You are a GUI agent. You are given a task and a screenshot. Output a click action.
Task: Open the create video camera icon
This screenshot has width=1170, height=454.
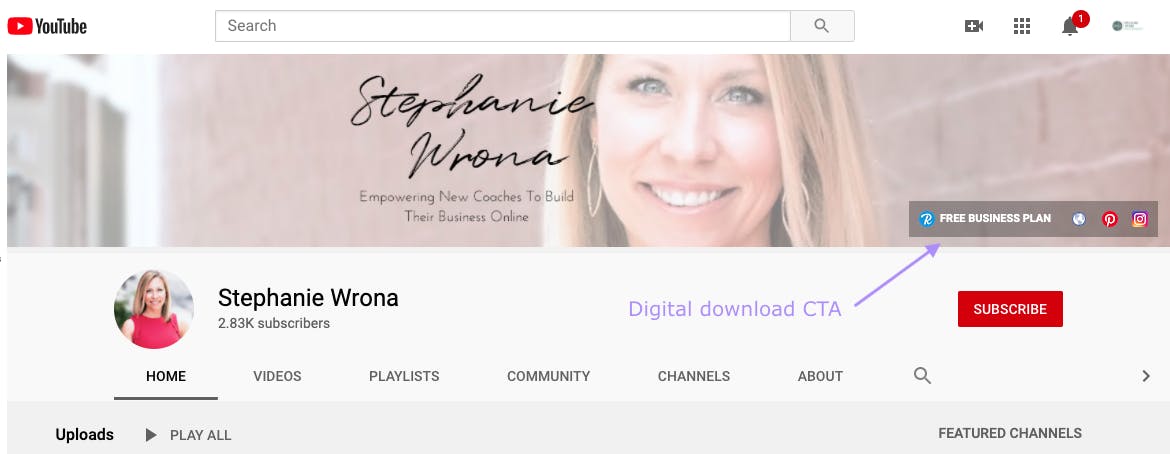pyautogui.click(x=974, y=26)
